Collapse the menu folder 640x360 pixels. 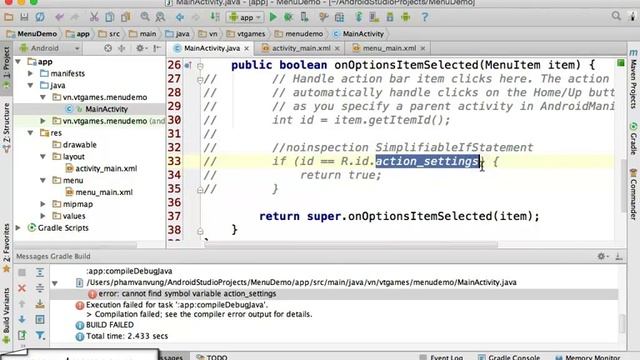click(x=43, y=180)
